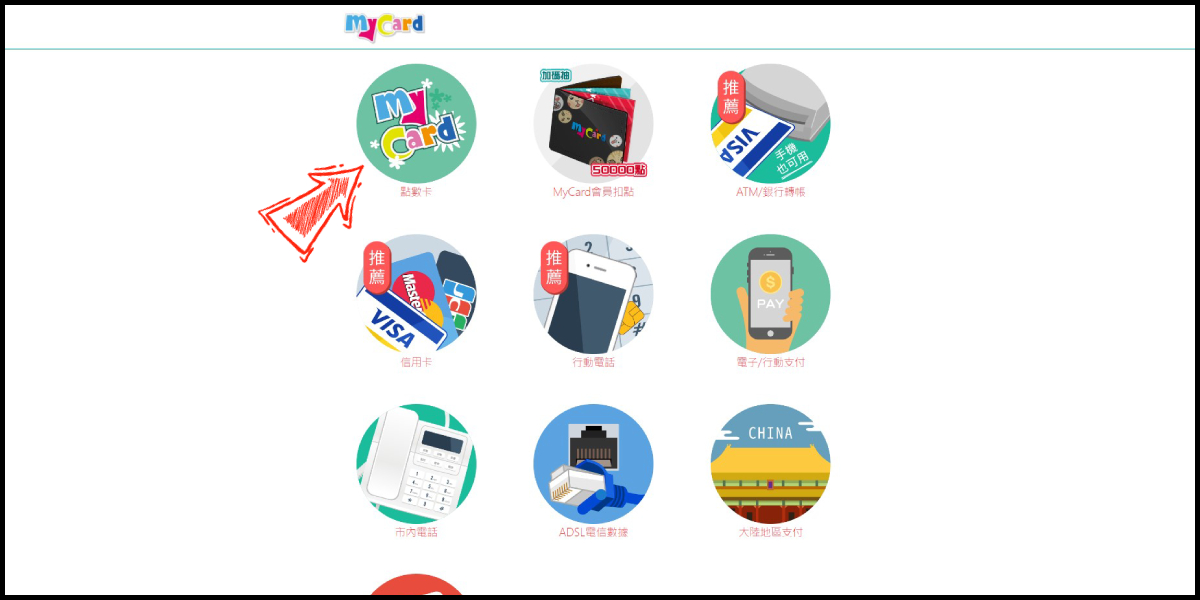Click the ATM/銀行轉帳 text label
Viewport: 1200px width, 600px height.
click(770, 192)
